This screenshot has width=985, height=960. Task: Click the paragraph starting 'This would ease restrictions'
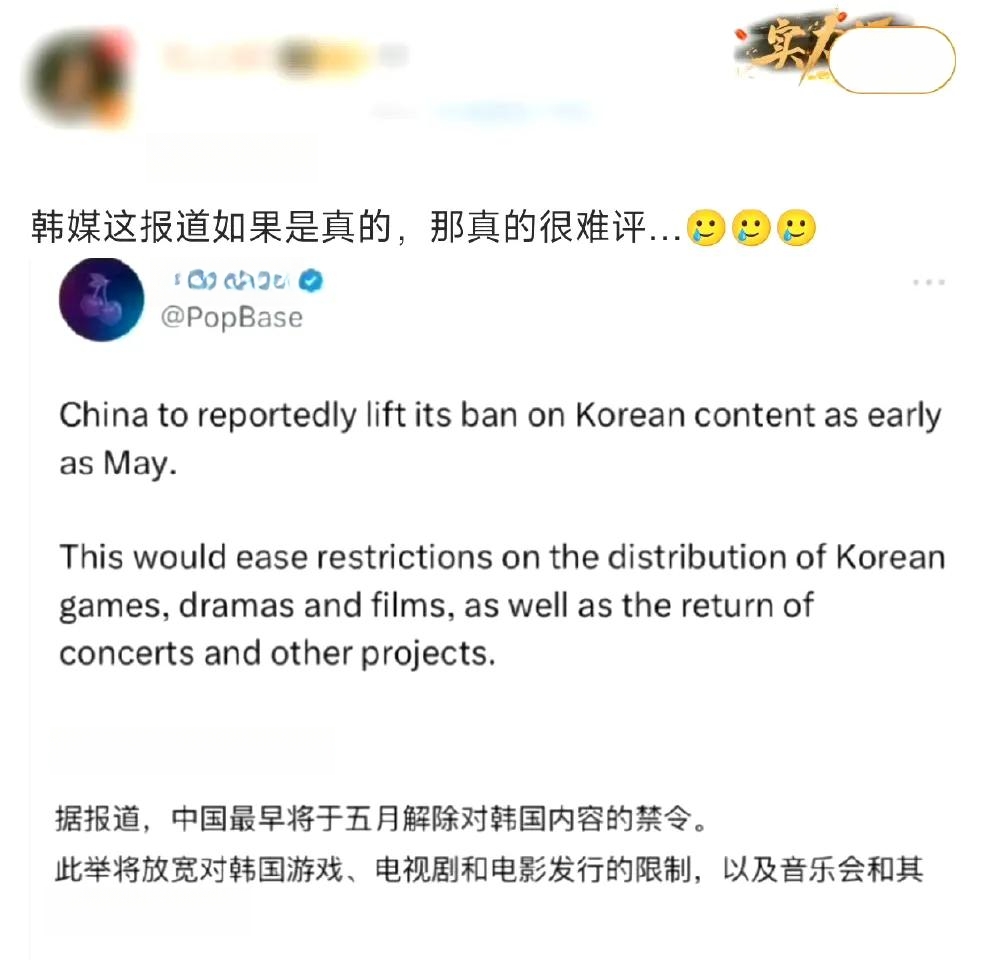[x=502, y=605]
